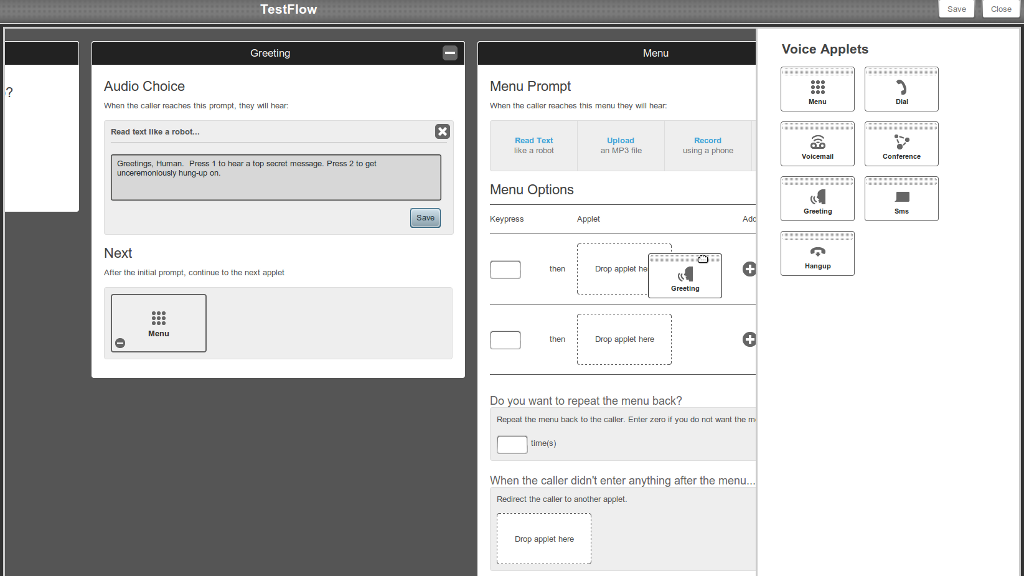
Task: Click Save in the top bar
Action: (x=956, y=9)
